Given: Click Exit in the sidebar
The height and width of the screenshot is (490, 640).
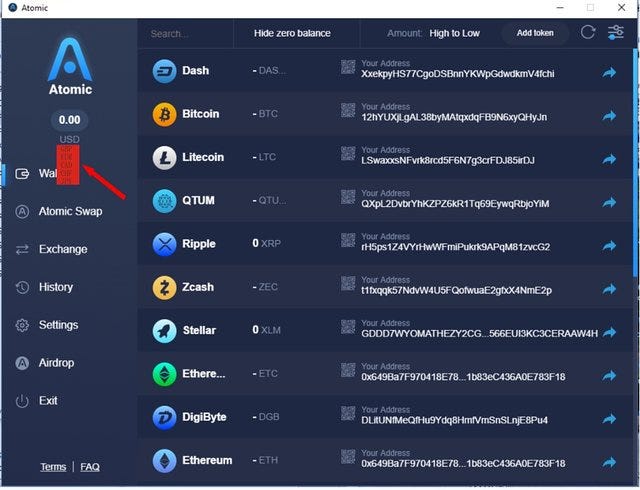Looking at the screenshot, I should tap(36, 401).
